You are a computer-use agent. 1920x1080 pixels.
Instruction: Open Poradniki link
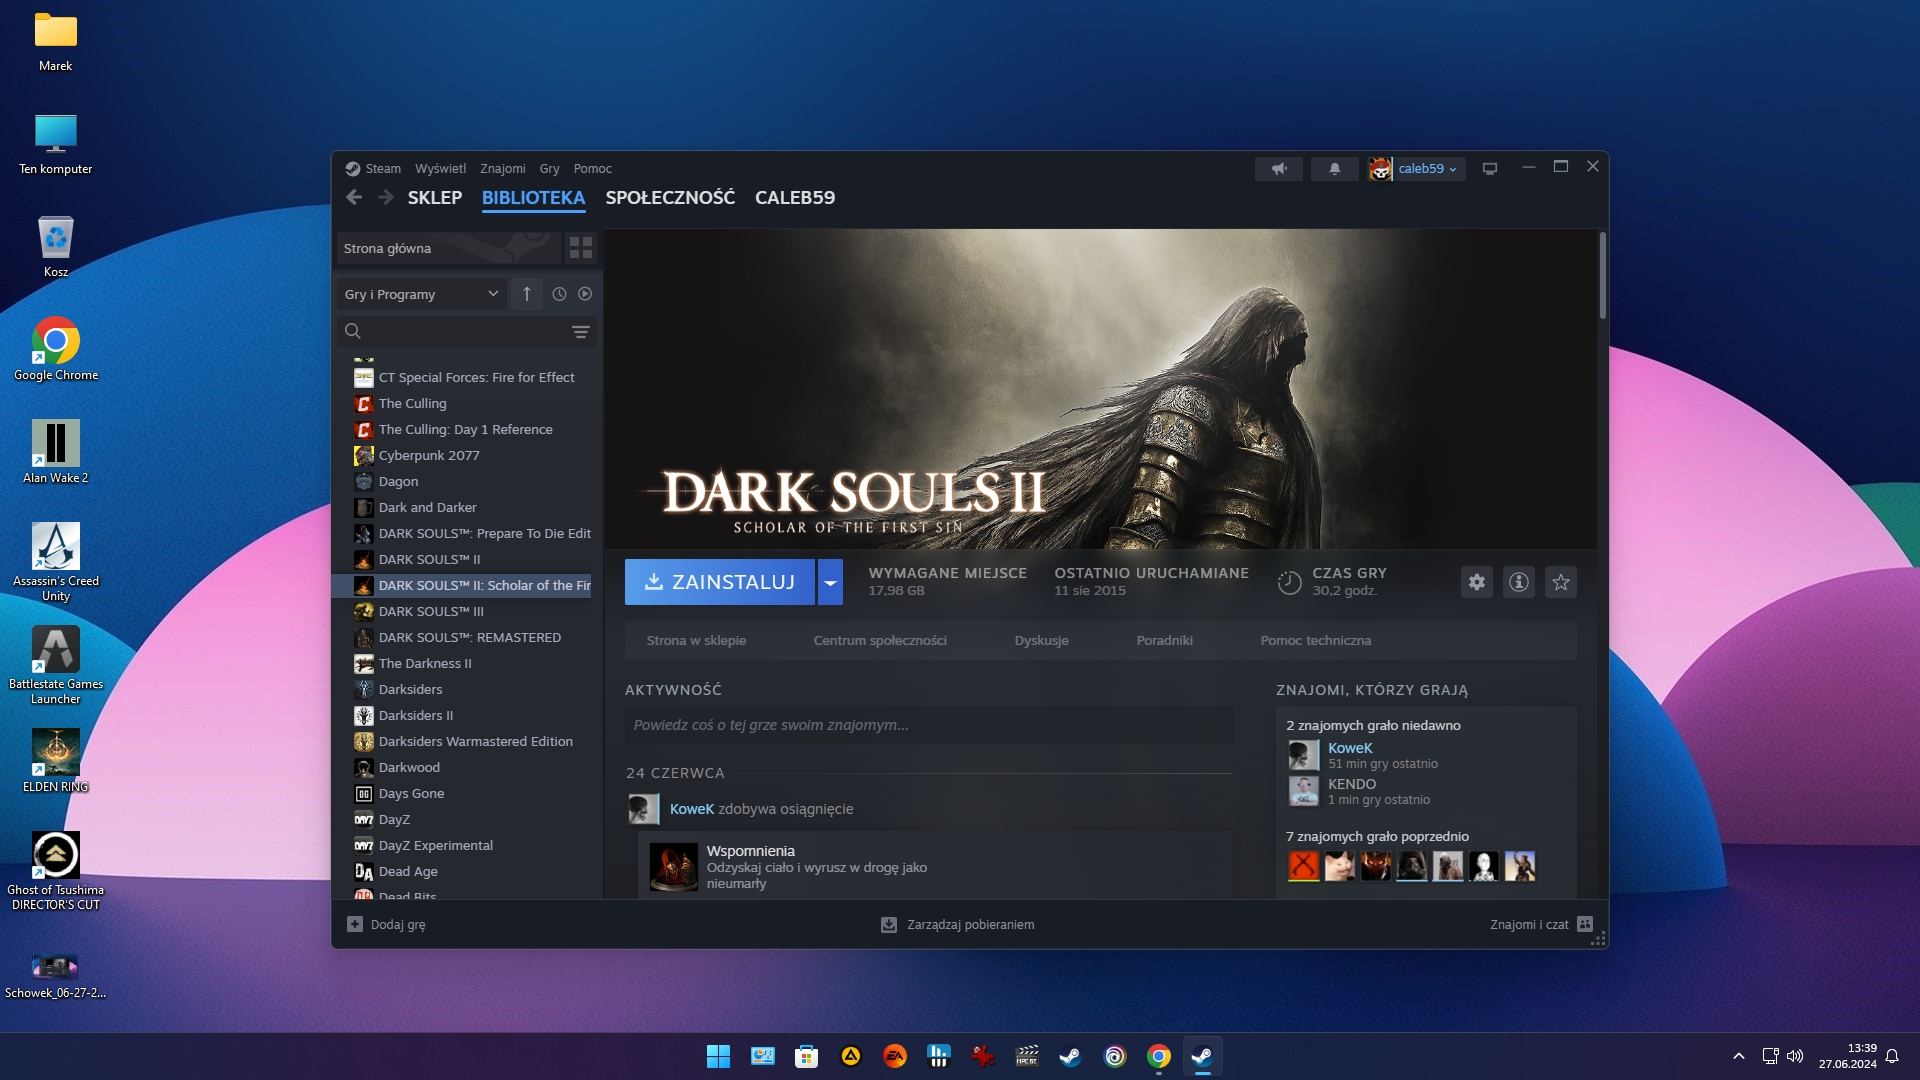(1164, 641)
